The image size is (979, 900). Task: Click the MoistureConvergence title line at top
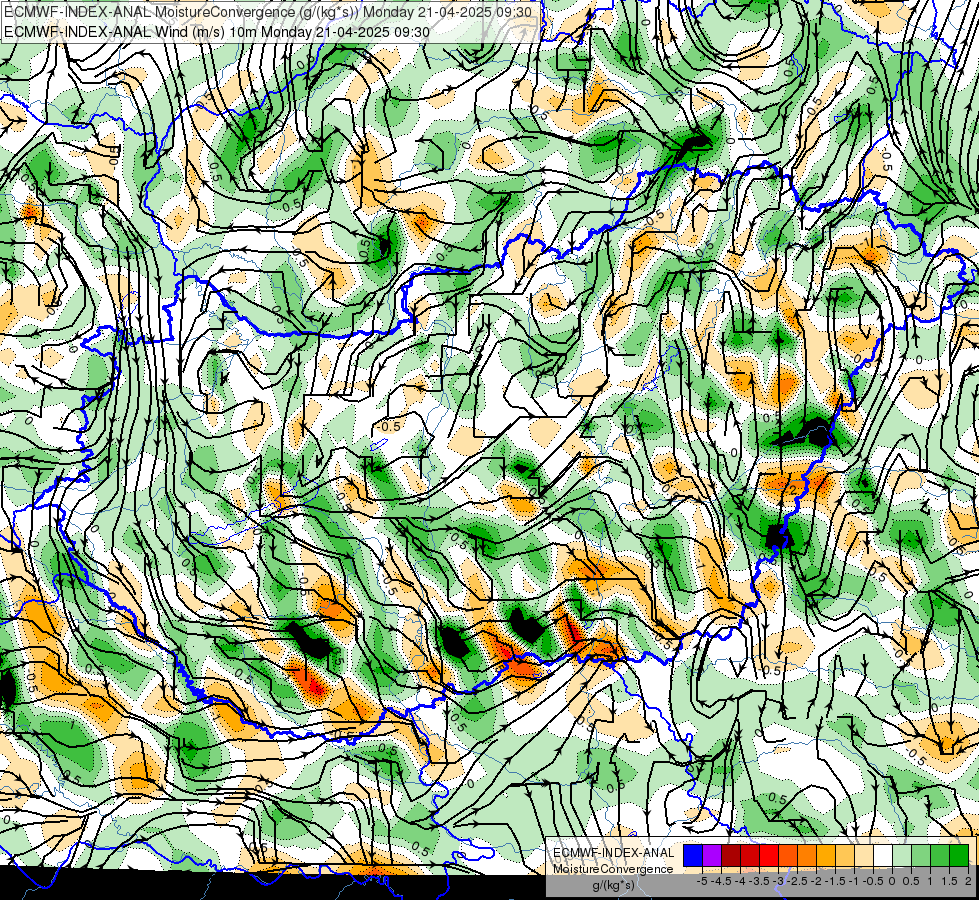[x=268, y=12]
